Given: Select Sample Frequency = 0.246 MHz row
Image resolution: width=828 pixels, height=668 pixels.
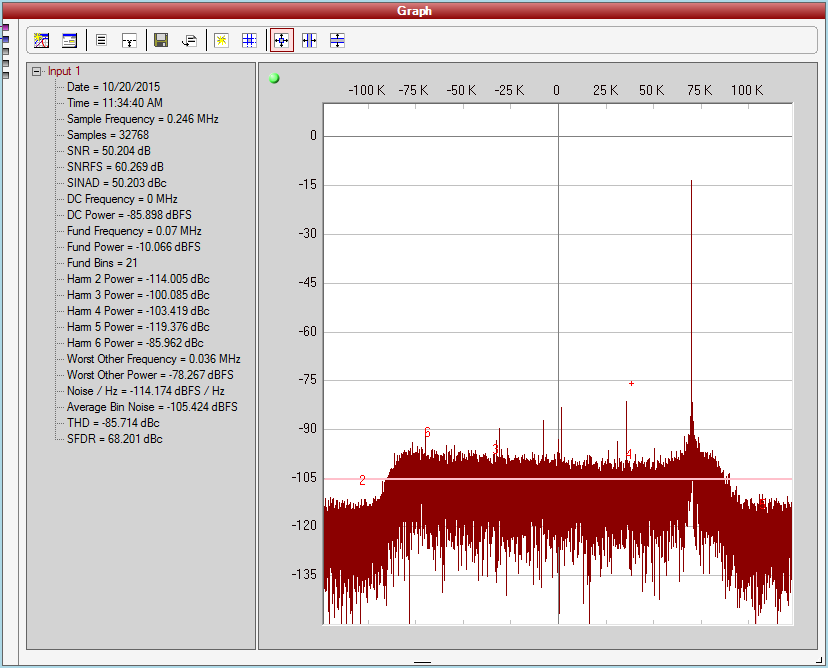Looking at the screenshot, I should 143,119.
